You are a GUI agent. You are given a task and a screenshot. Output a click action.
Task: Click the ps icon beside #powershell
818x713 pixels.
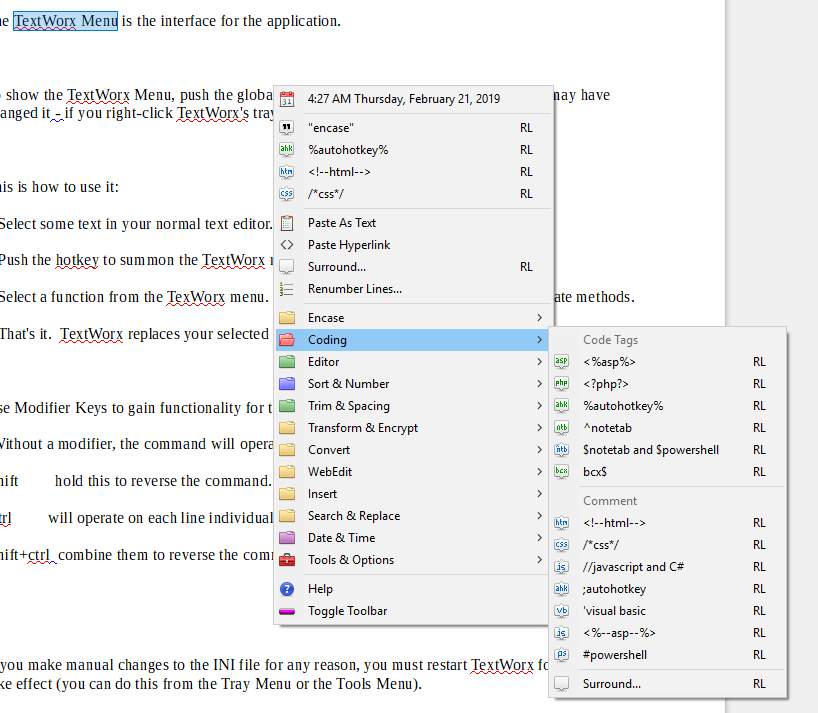[x=561, y=655]
